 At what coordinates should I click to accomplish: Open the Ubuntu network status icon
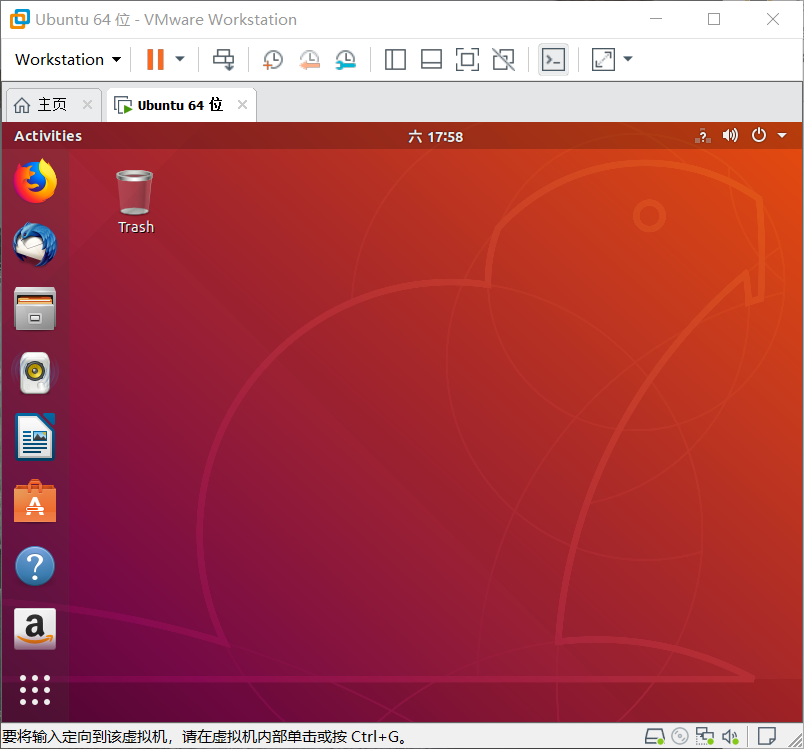click(703, 136)
